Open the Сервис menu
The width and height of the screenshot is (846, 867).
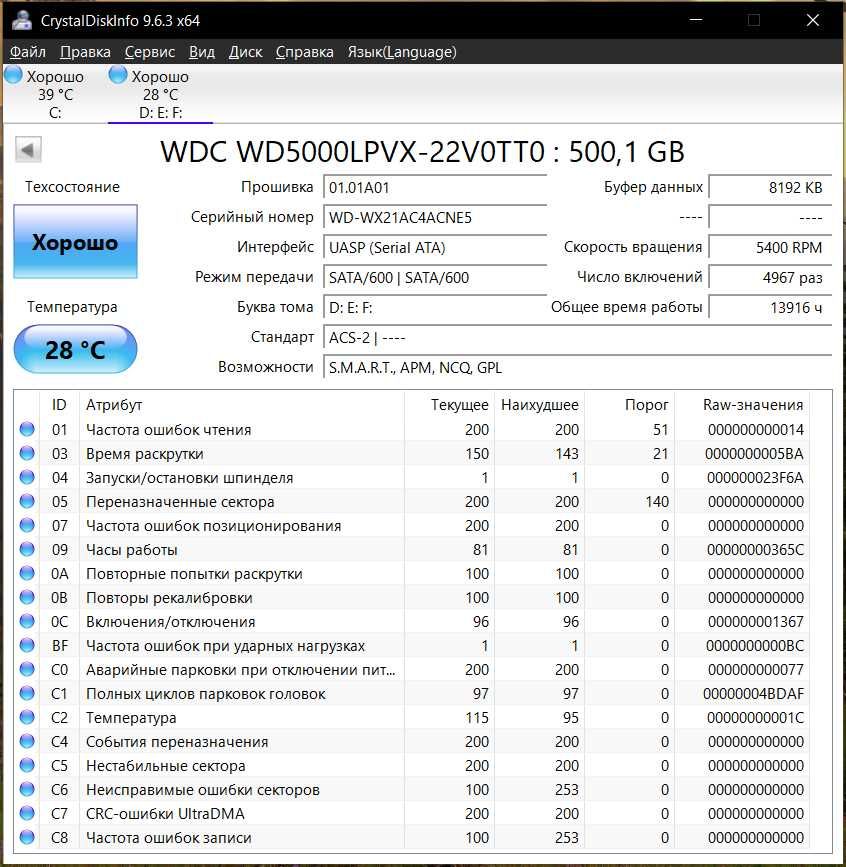pyautogui.click(x=150, y=52)
